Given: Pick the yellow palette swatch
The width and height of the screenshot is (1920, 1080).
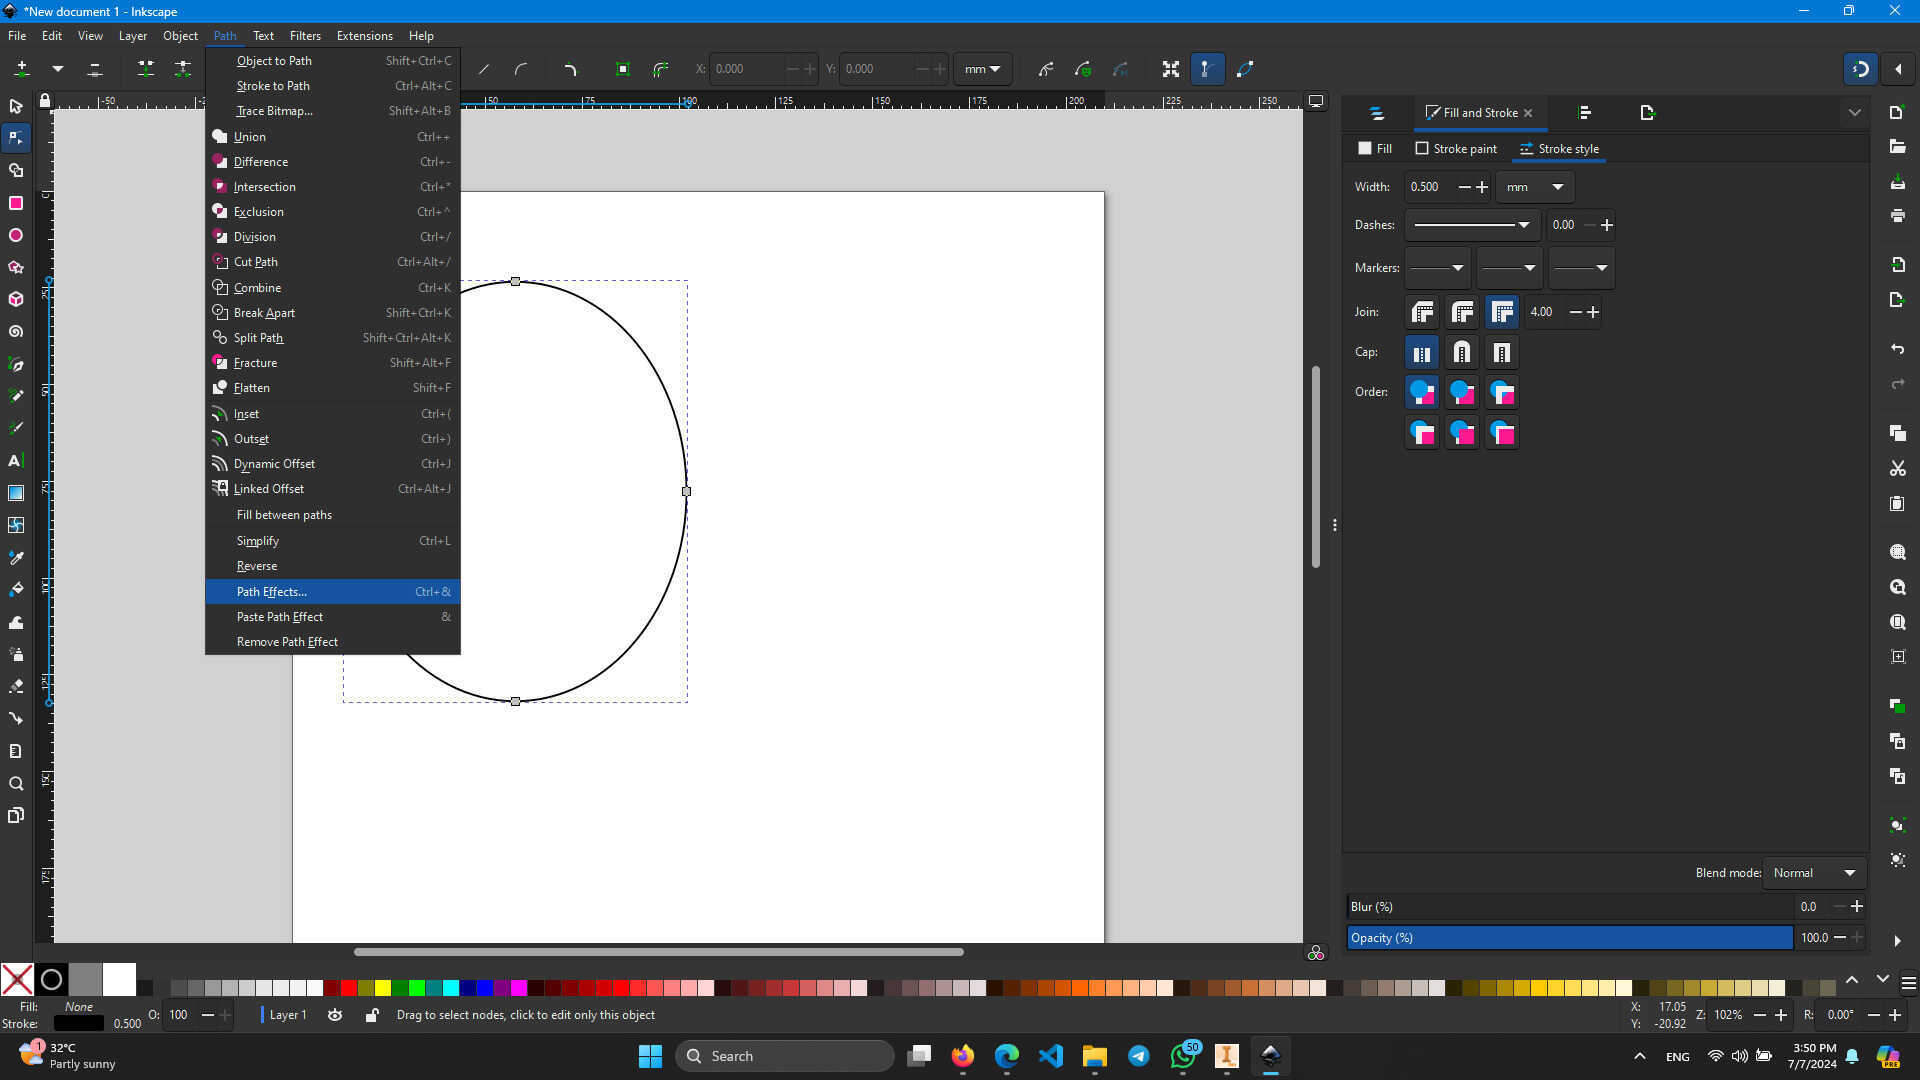Looking at the screenshot, I should point(383,988).
